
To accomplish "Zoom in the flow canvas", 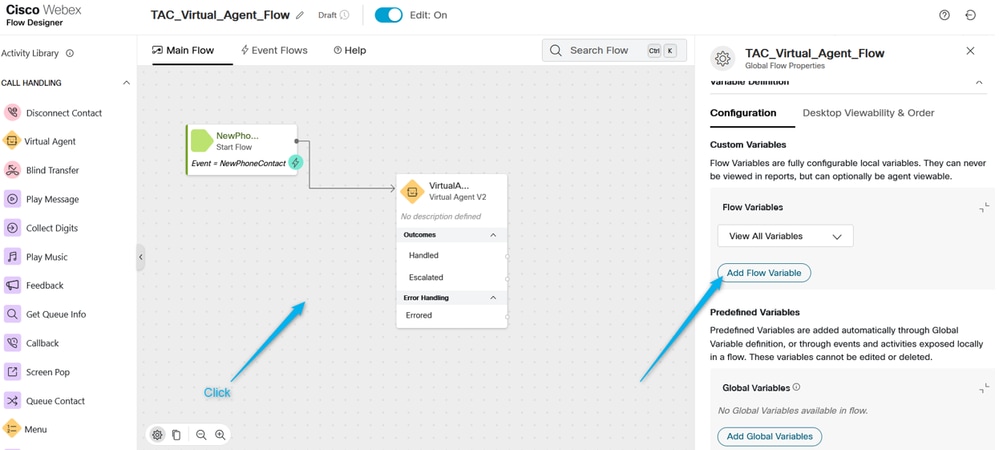I will [x=220, y=435].
